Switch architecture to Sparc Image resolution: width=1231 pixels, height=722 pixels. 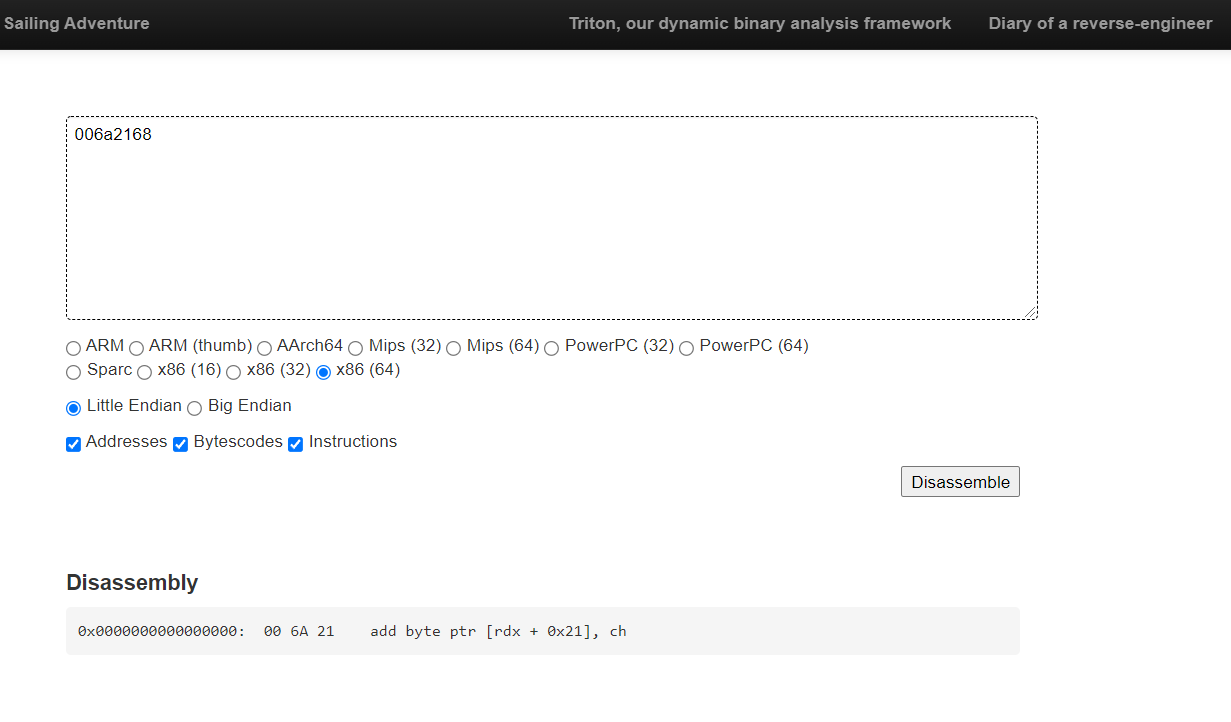[x=73, y=372]
